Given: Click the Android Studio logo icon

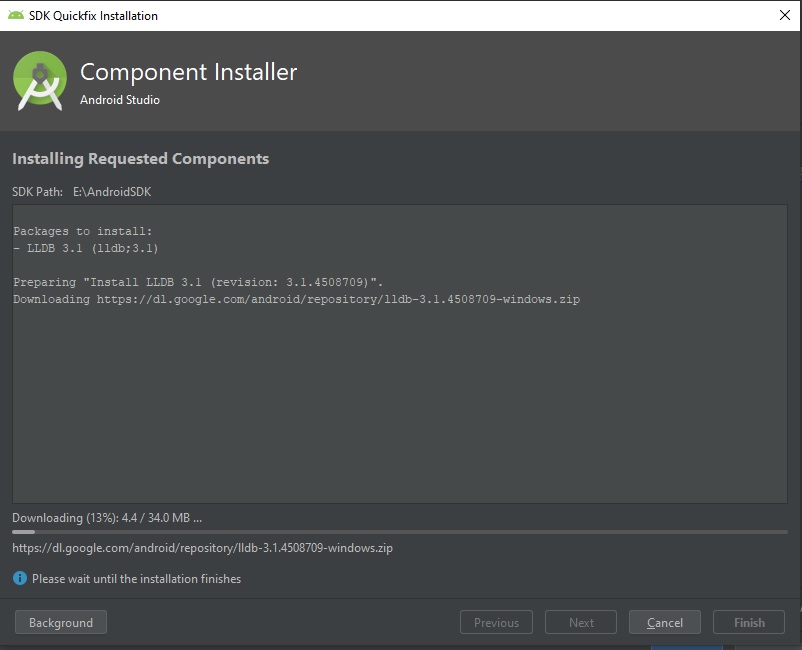Looking at the screenshot, I should tap(40, 81).
